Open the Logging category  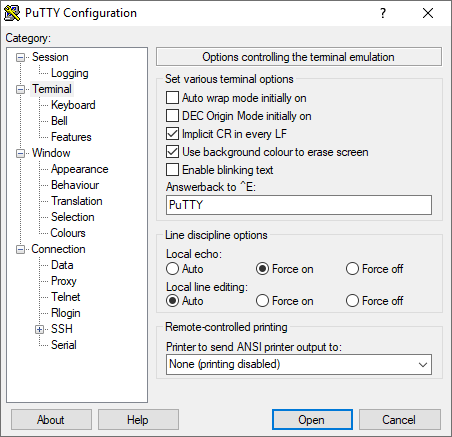pos(70,73)
